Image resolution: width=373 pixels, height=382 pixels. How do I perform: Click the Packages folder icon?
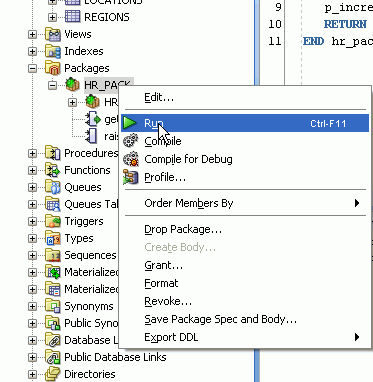(53, 68)
